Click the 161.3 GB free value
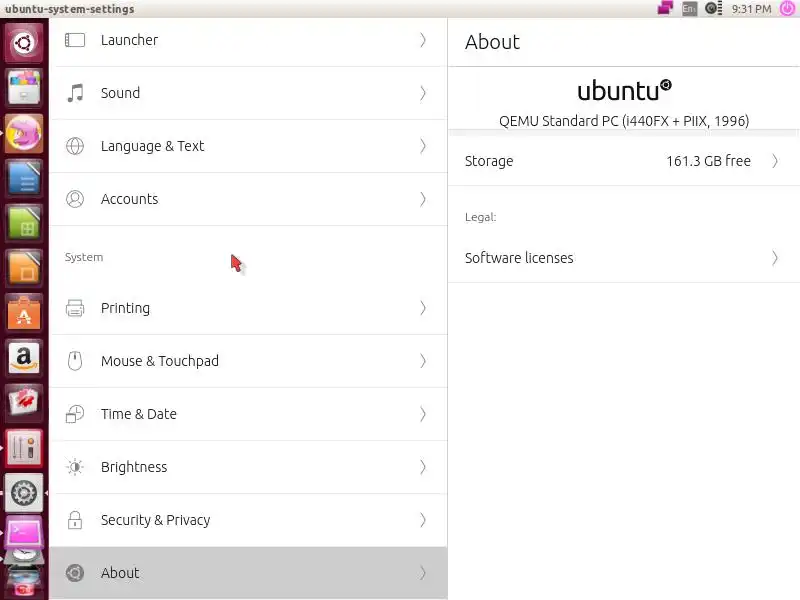This screenshot has height=600, width=800. (708, 161)
